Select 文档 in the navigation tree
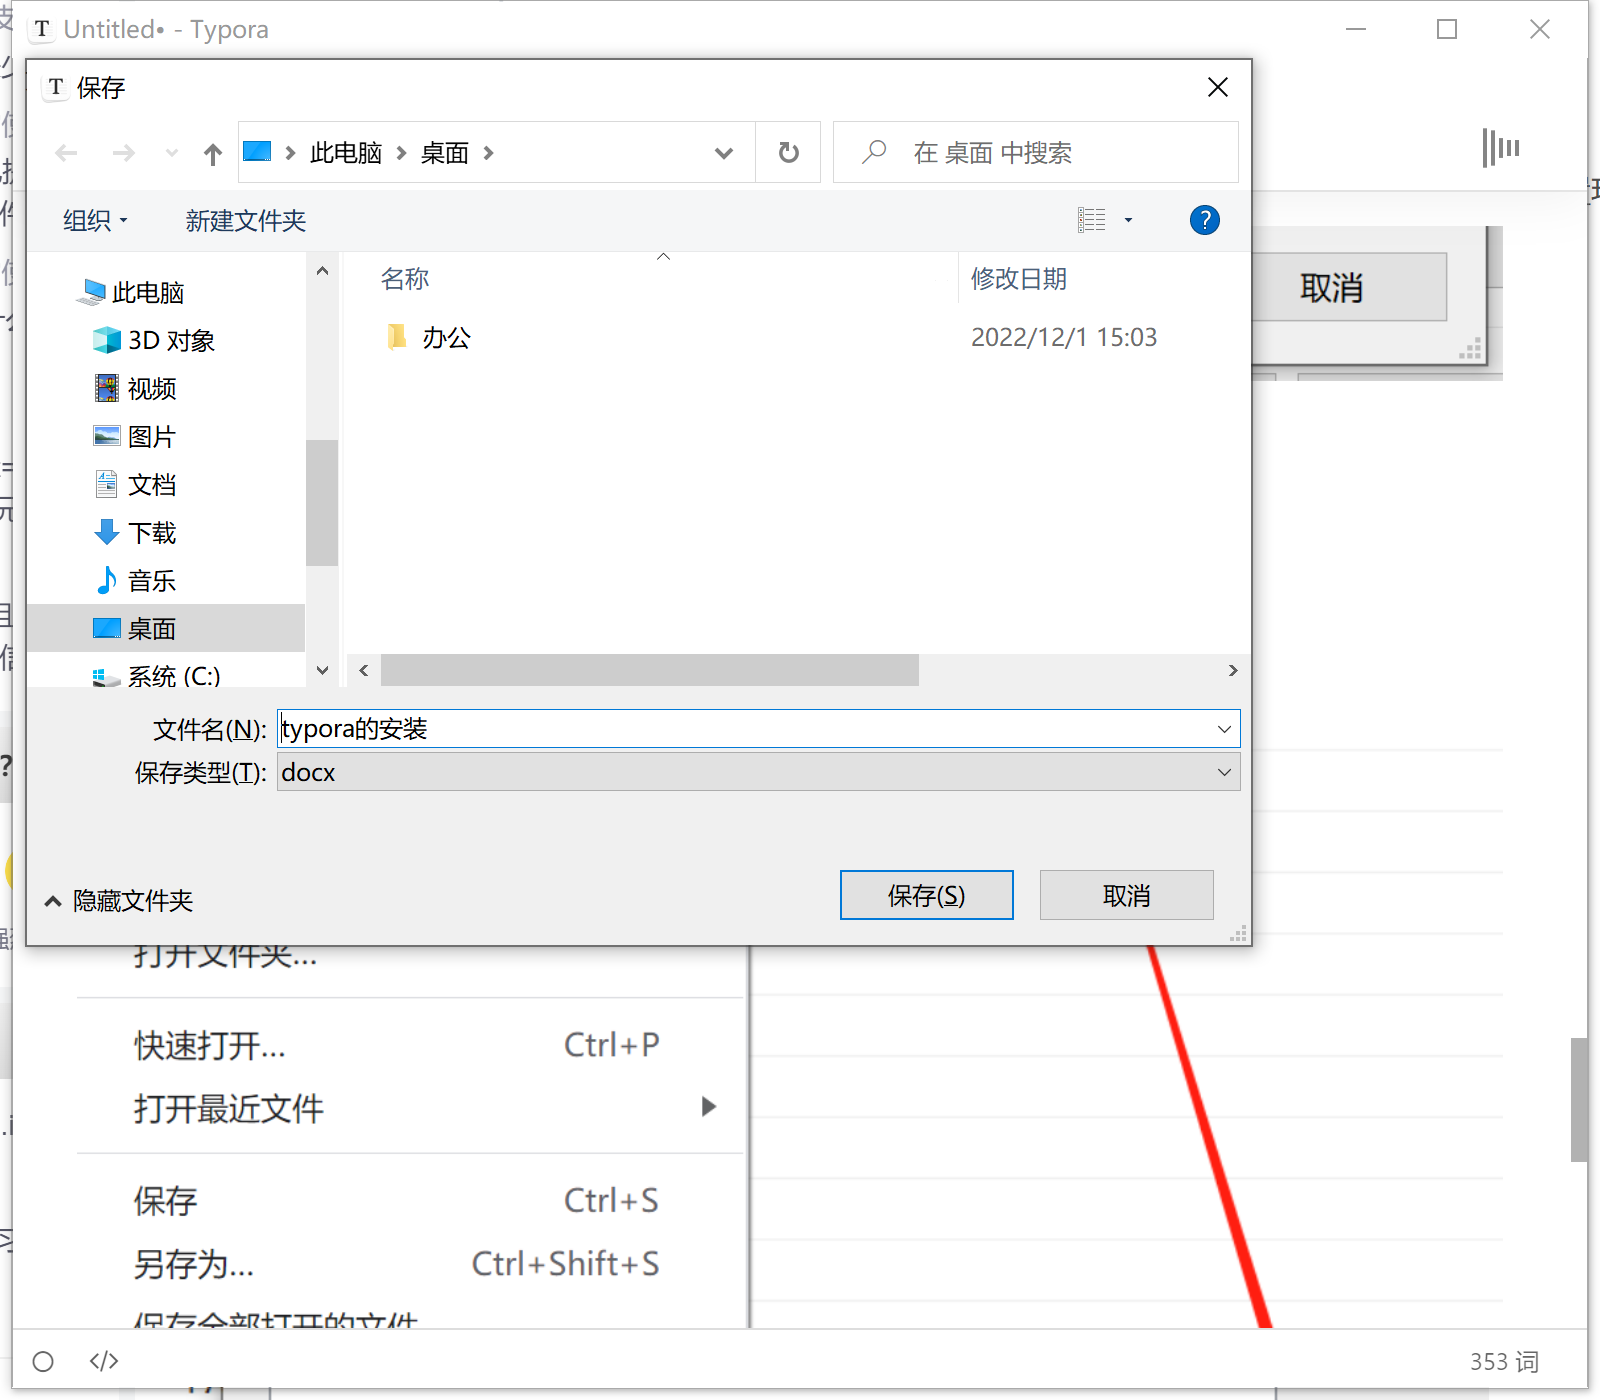 click(135, 484)
